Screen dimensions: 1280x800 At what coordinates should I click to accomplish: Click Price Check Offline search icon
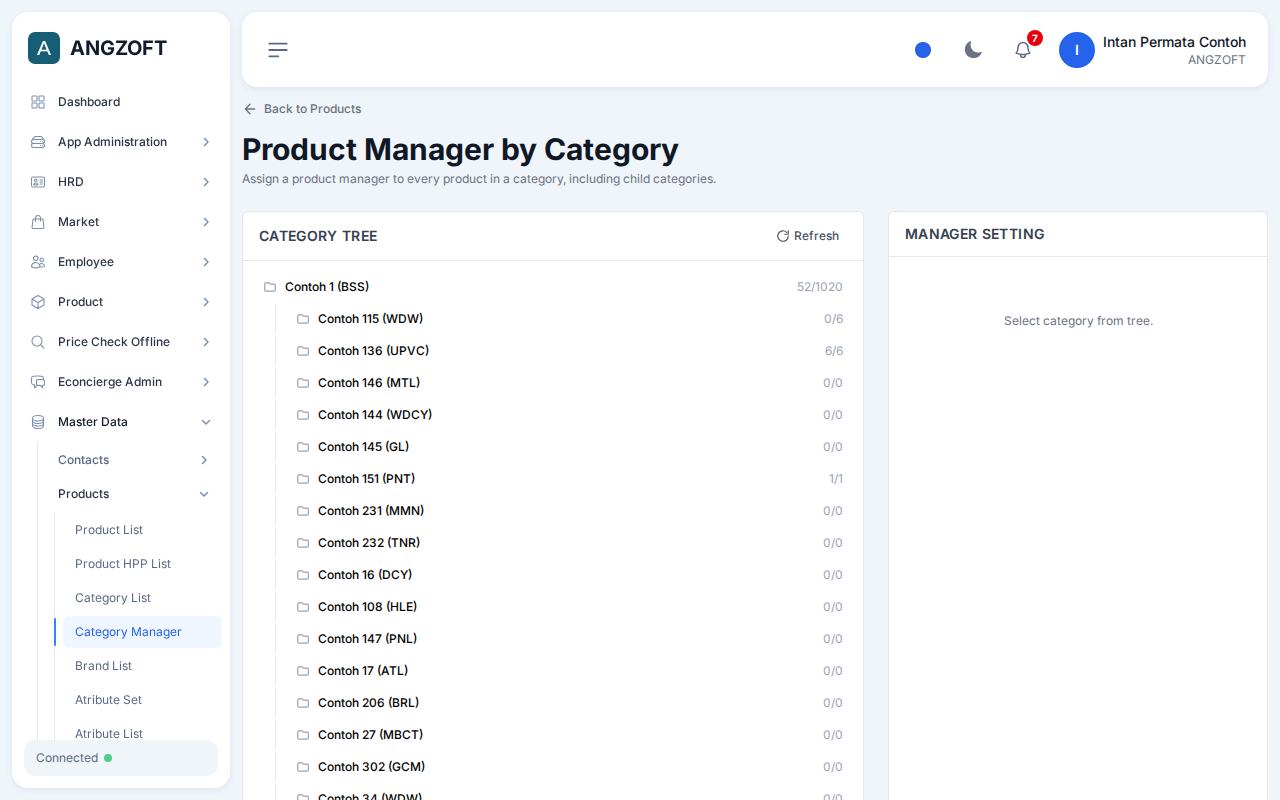point(38,342)
